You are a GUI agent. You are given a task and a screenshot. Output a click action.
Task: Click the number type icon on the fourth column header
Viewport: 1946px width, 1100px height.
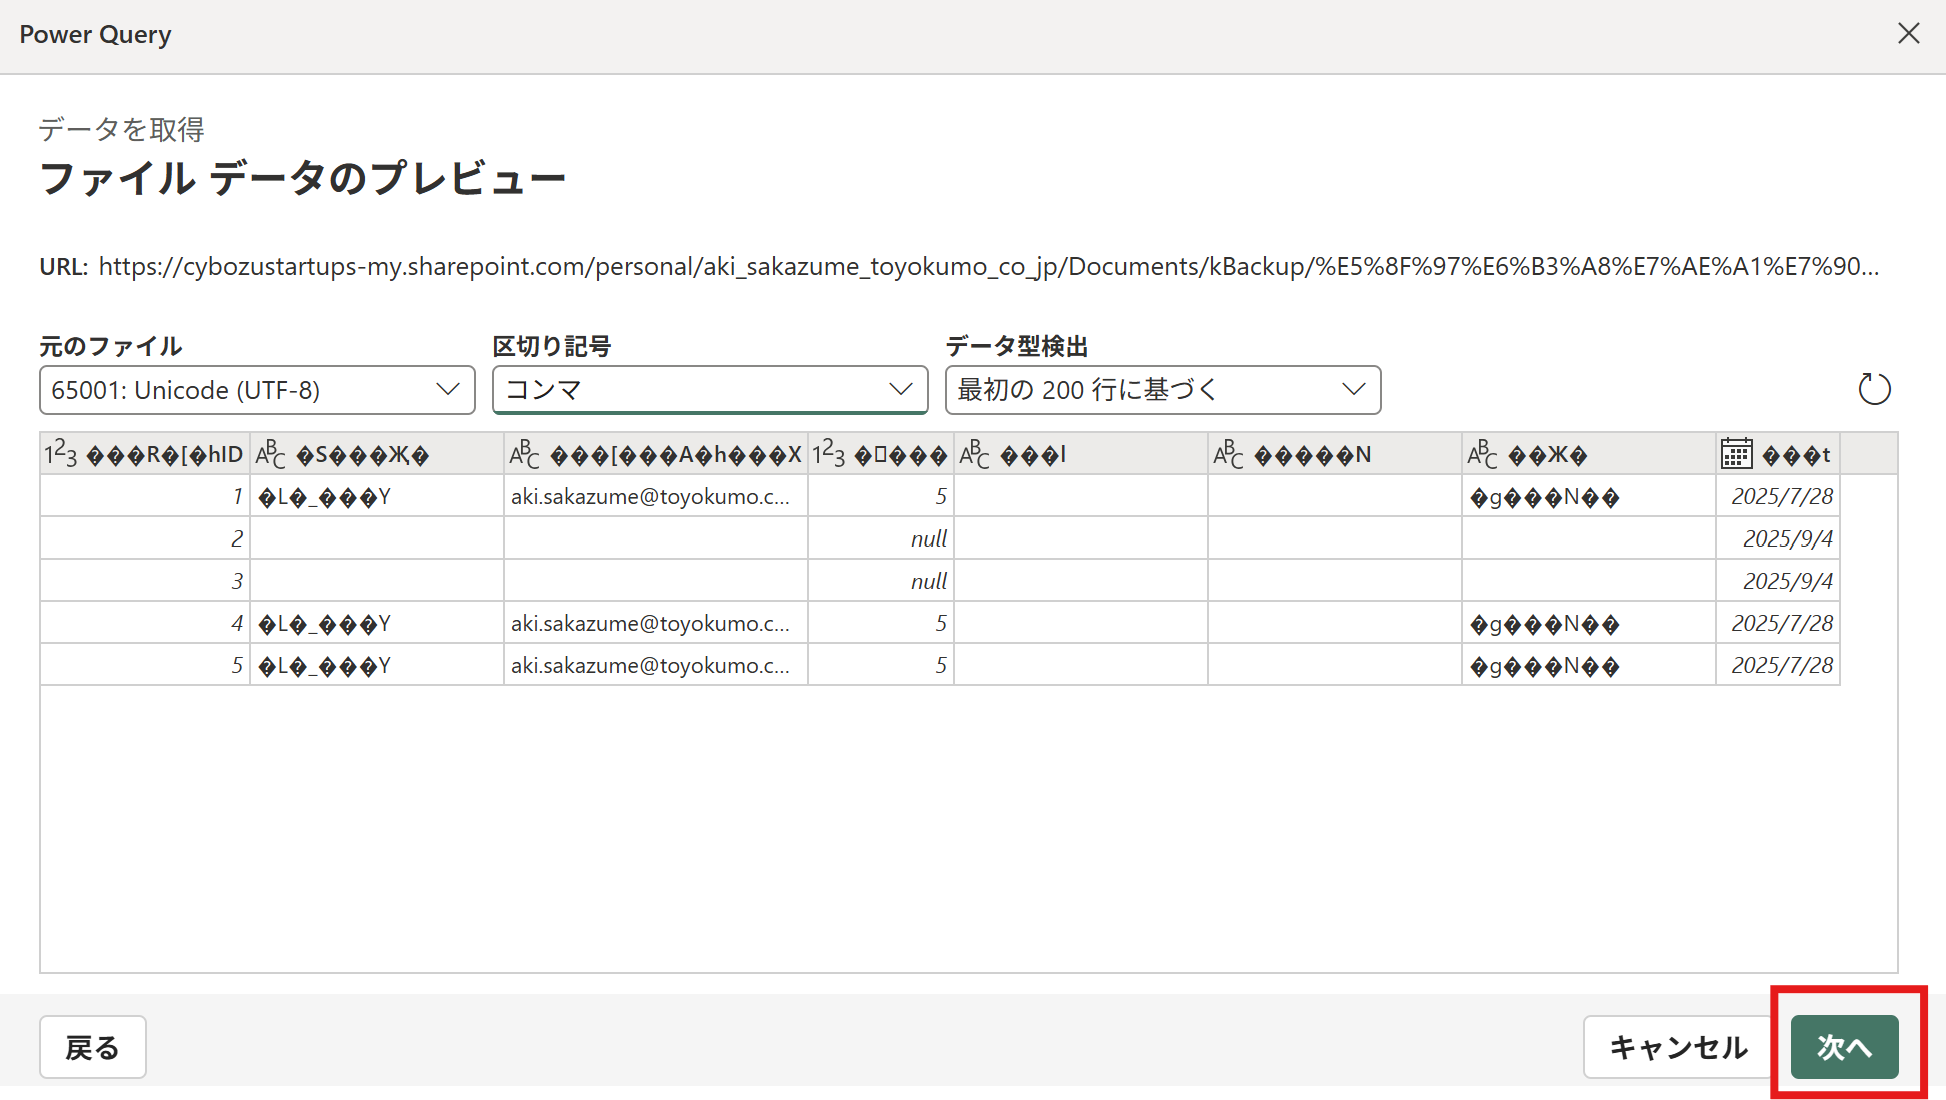coord(829,455)
